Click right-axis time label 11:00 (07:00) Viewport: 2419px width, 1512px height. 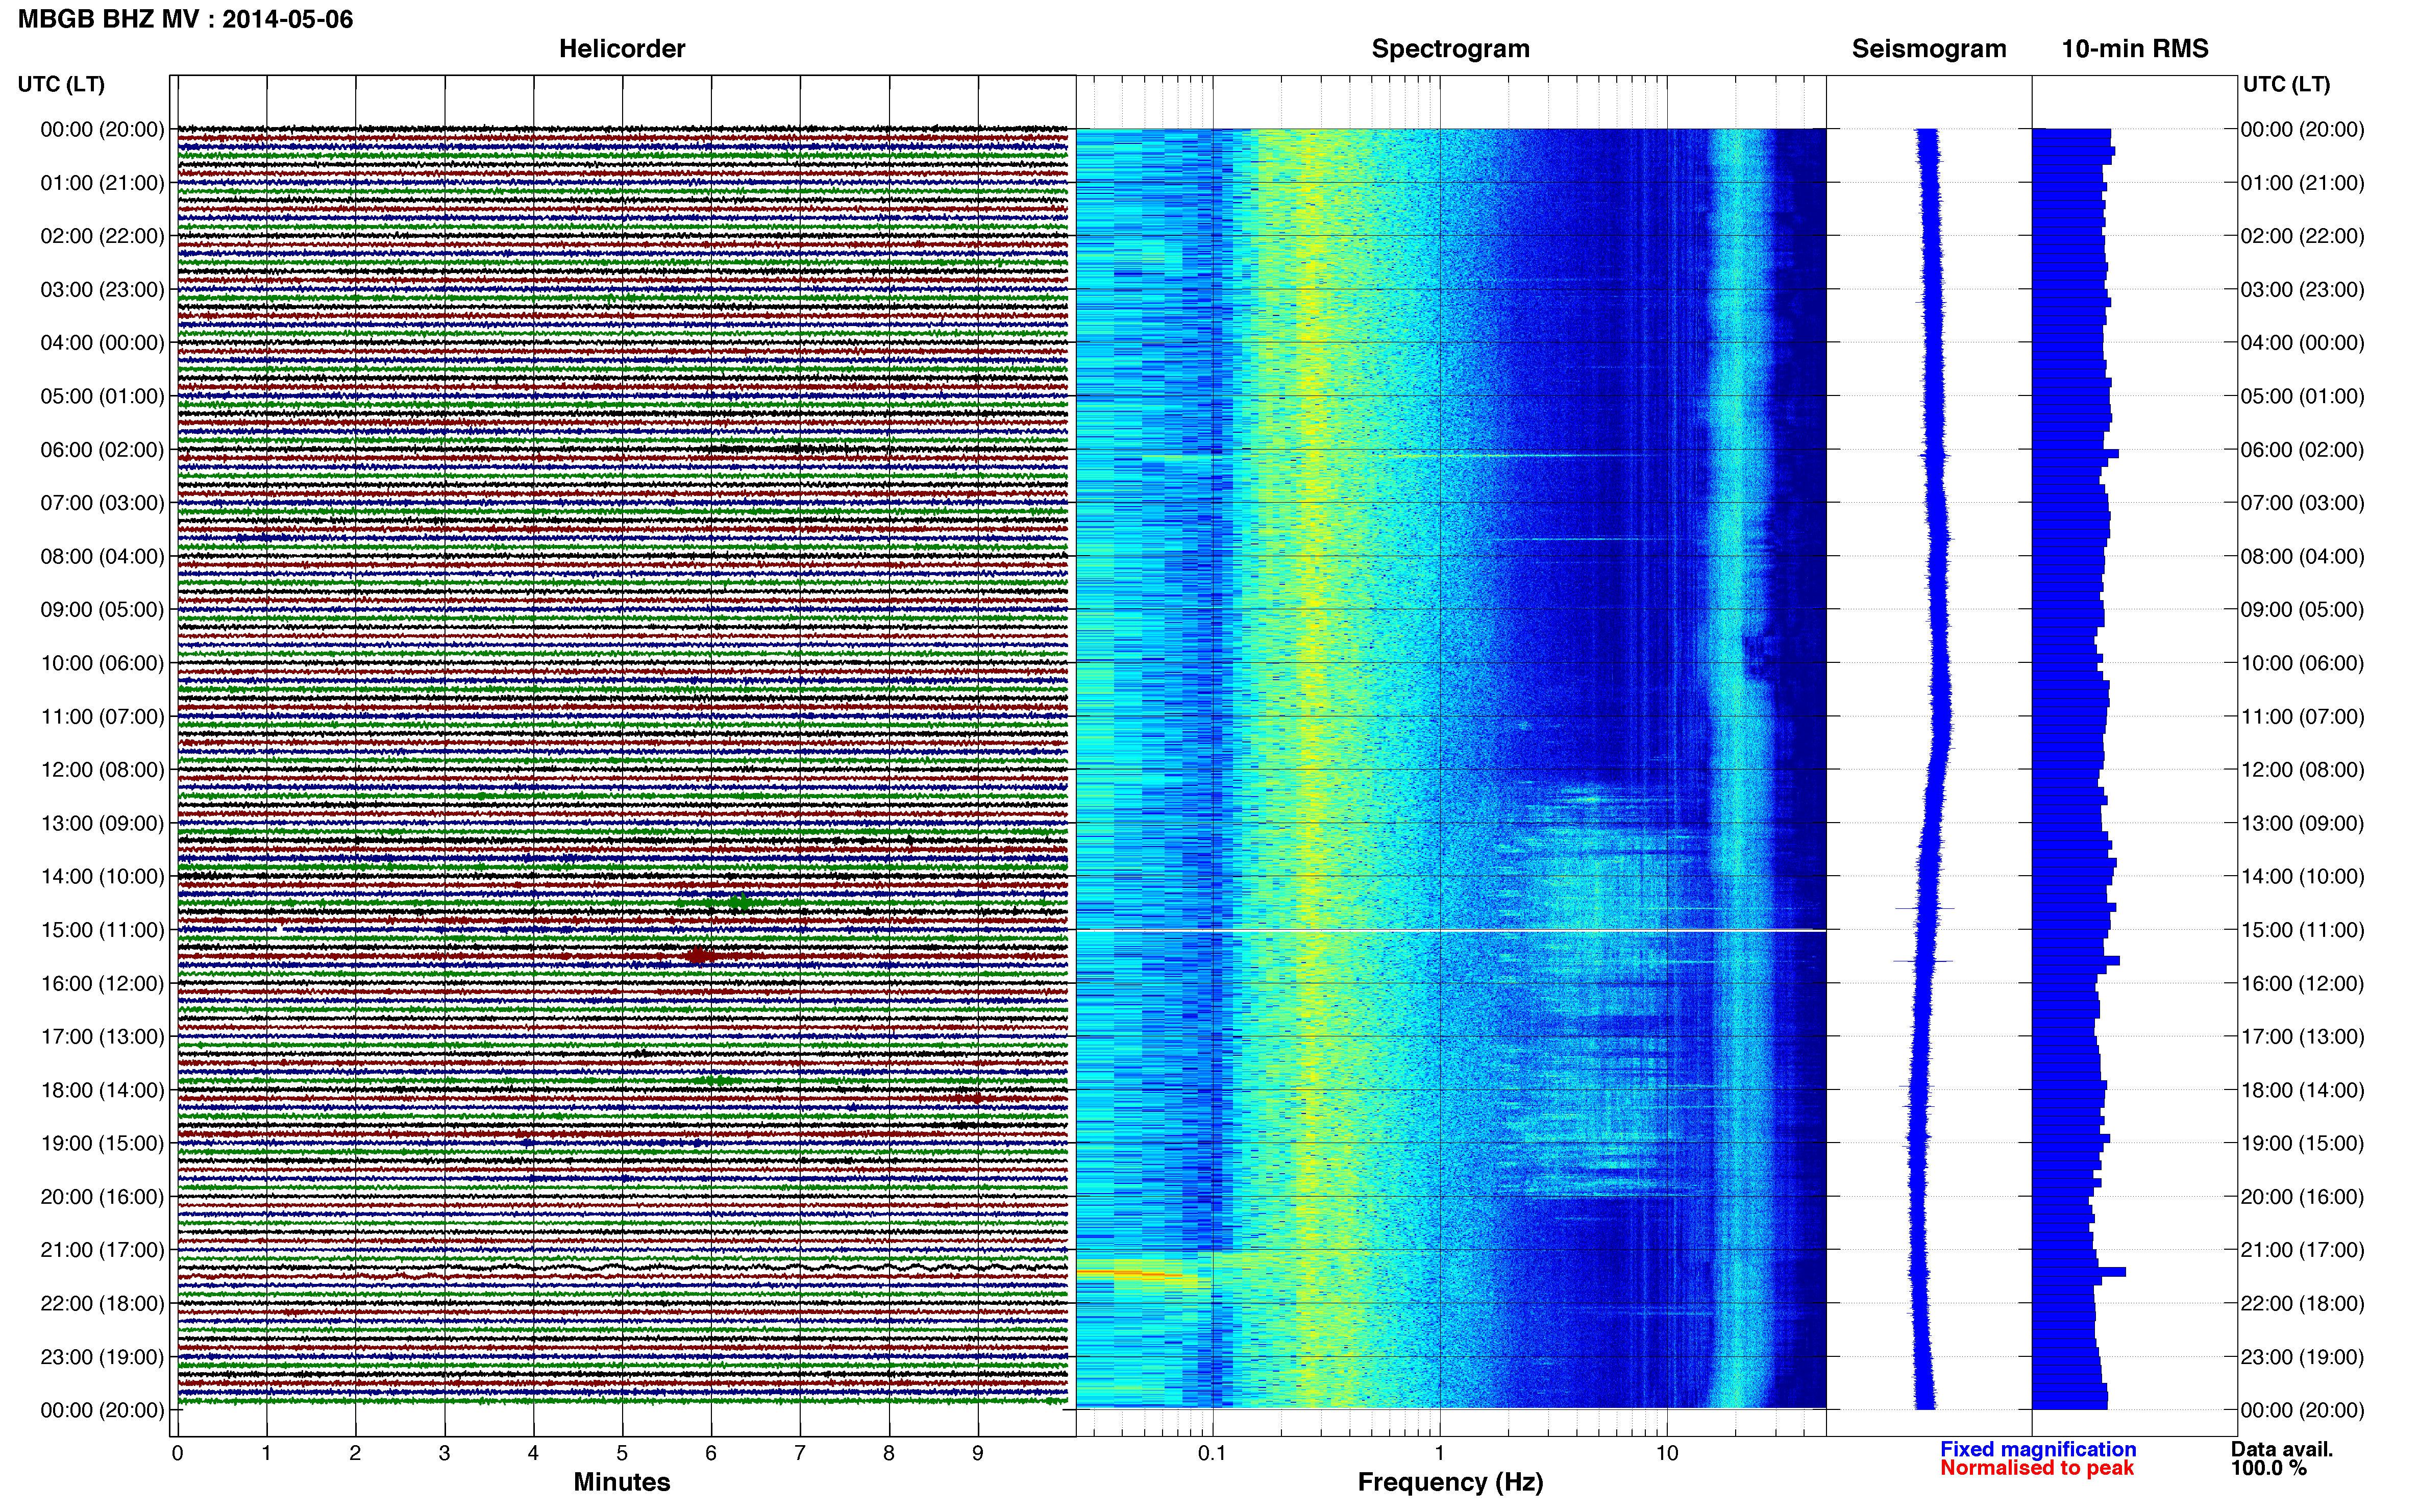[x=2302, y=717]
